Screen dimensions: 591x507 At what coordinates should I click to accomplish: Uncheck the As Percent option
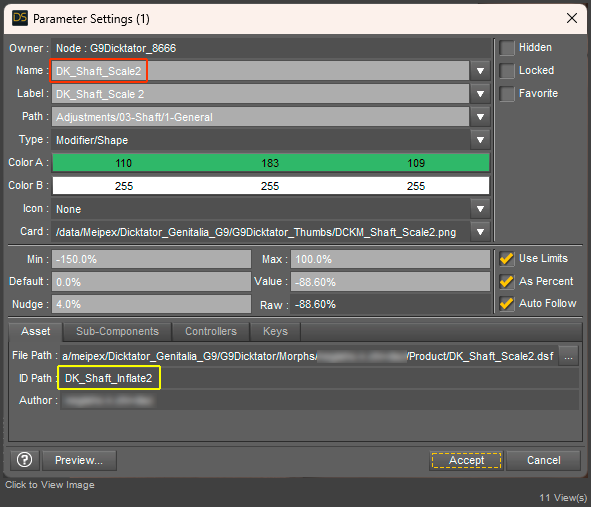507,281
